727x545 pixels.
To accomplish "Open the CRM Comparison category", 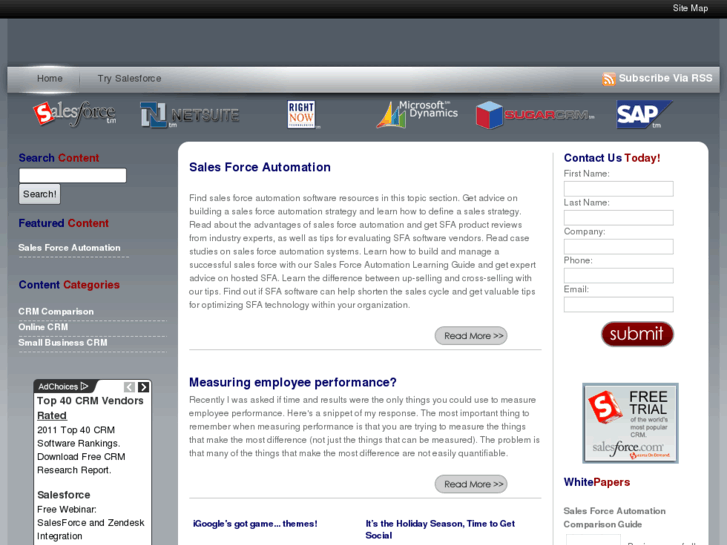I will (x=56, y=312).
